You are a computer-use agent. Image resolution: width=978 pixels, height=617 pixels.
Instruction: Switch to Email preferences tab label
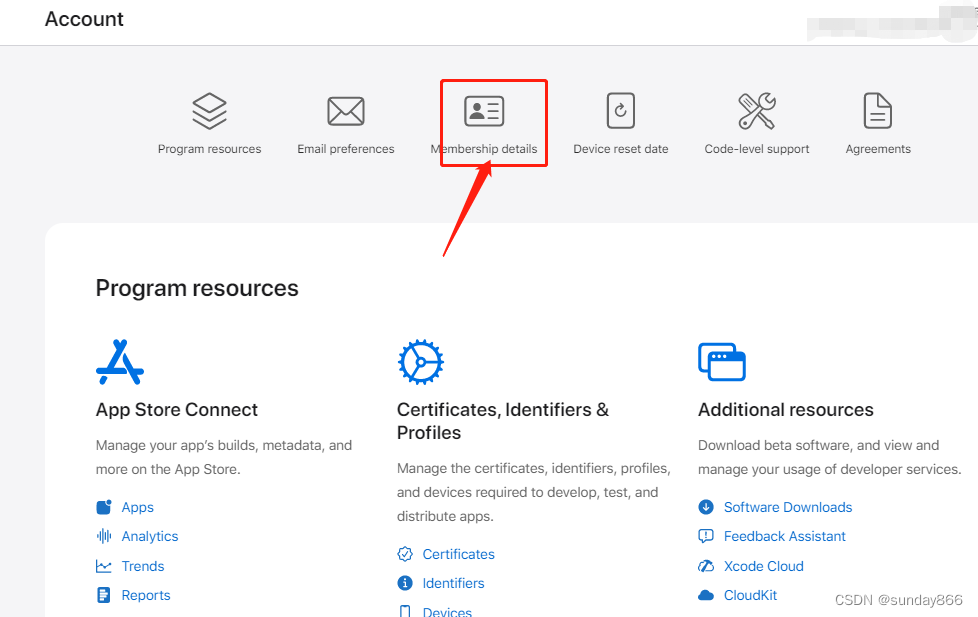(x=346, y=149)
